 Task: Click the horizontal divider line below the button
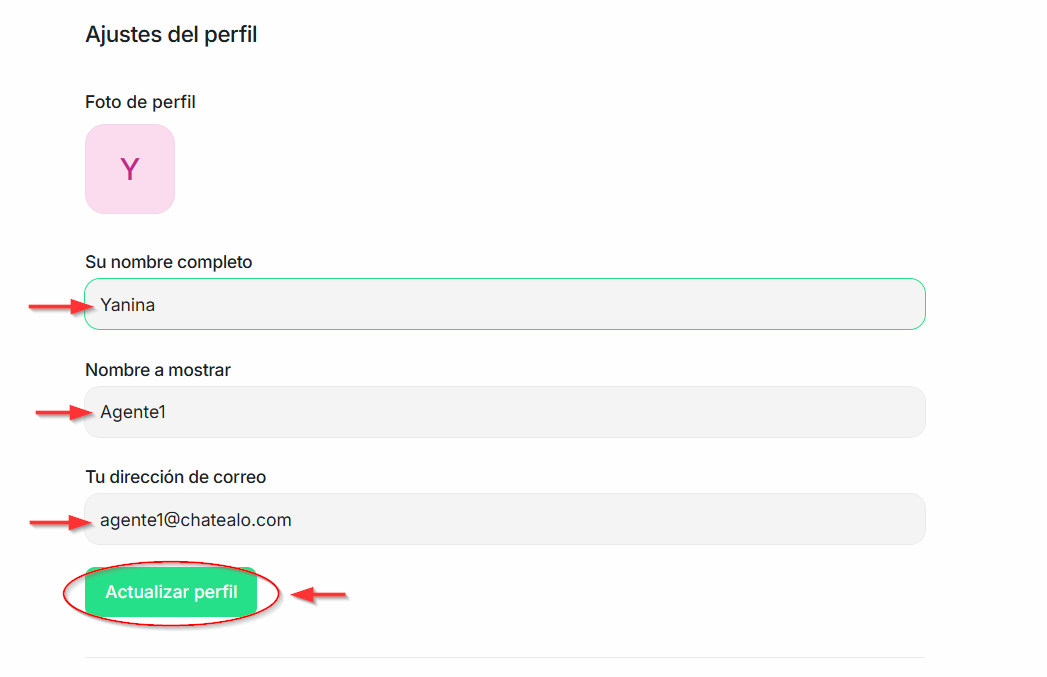click(x=505, y=657)
